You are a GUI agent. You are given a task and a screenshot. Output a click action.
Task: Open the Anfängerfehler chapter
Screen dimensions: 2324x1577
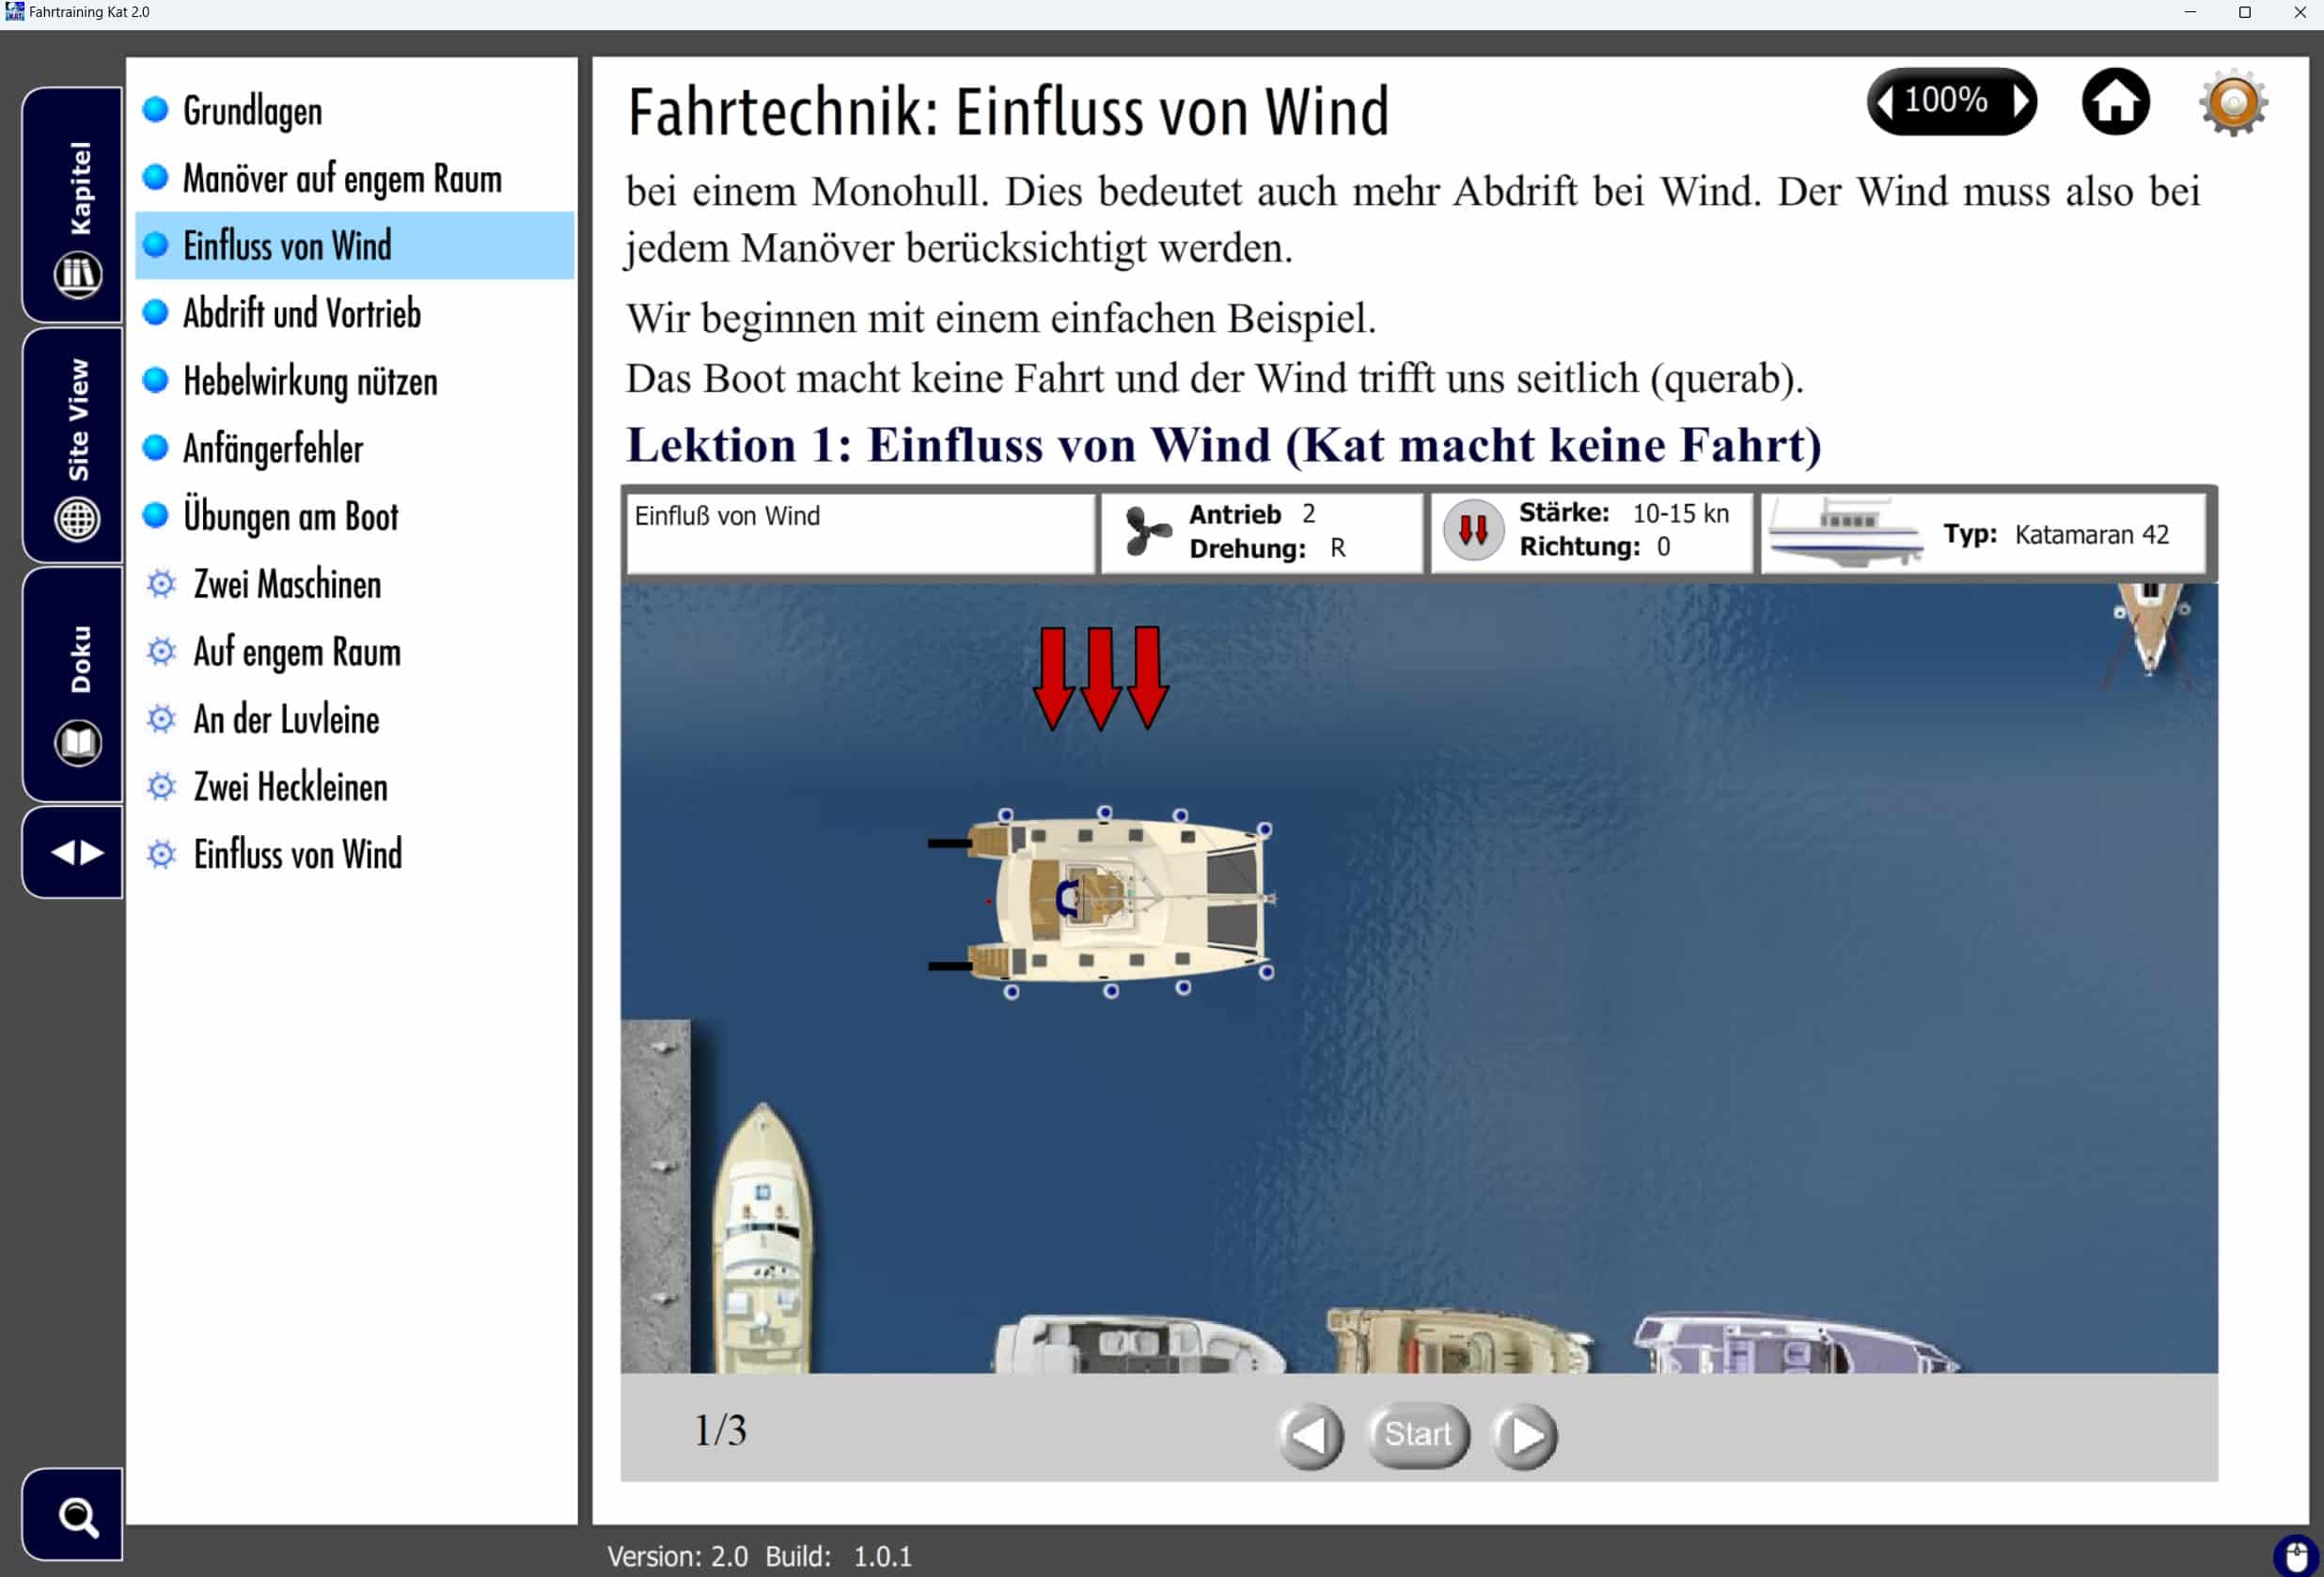[272, 449]
